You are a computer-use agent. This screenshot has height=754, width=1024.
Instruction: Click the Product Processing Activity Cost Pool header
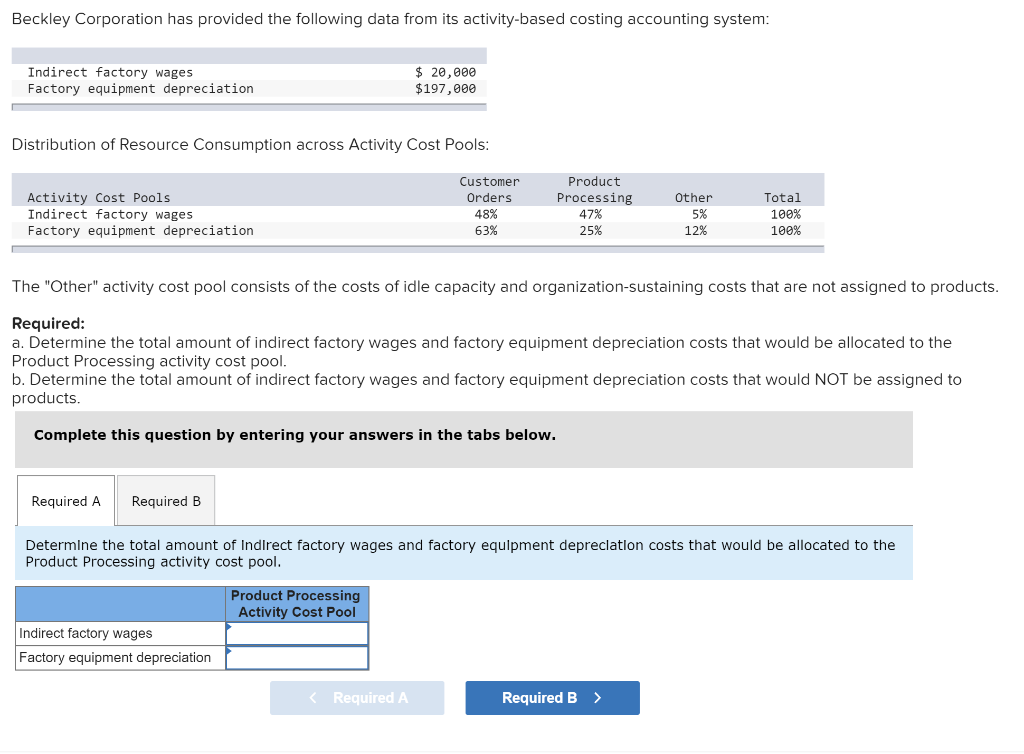click(x=297, y=603)
